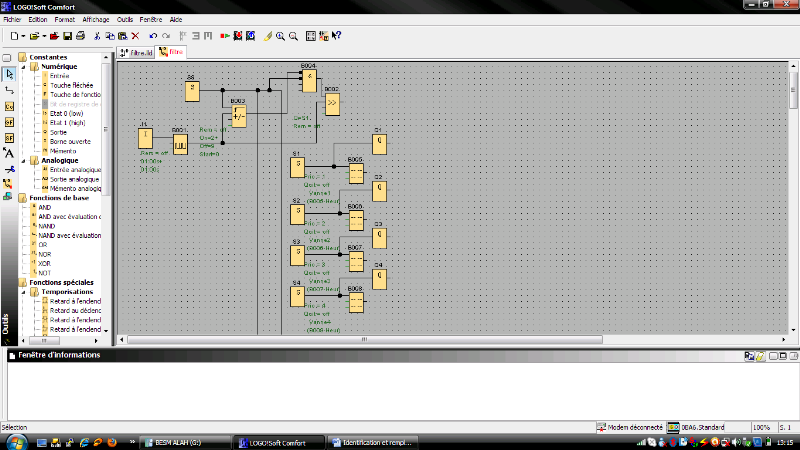The image size is (800, 450).
Task: Click the horizontal scrollbar under the diagram
Action: tap(400, 340)
